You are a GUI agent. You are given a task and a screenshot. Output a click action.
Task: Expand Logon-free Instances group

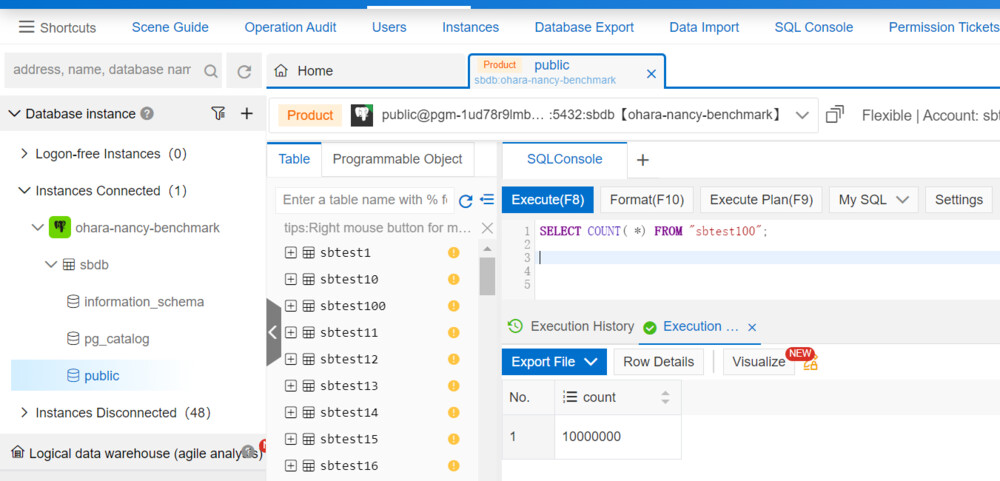[24, 154]
